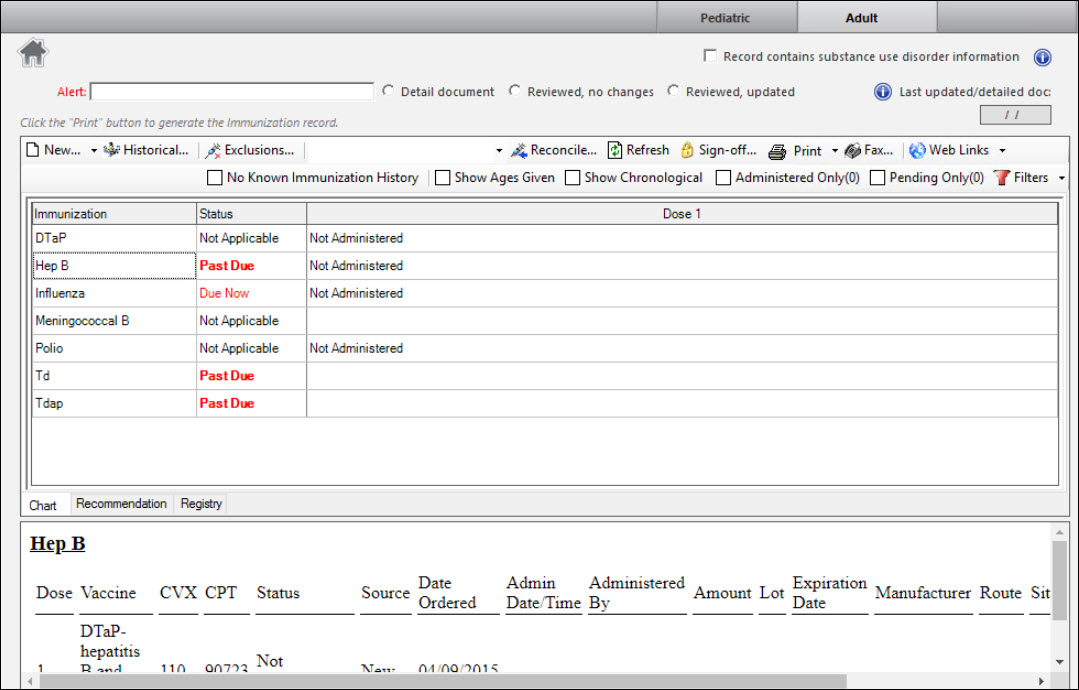Go to the Home icon
The height and width of the screenshot is (690, 1079).
[32, 53]
